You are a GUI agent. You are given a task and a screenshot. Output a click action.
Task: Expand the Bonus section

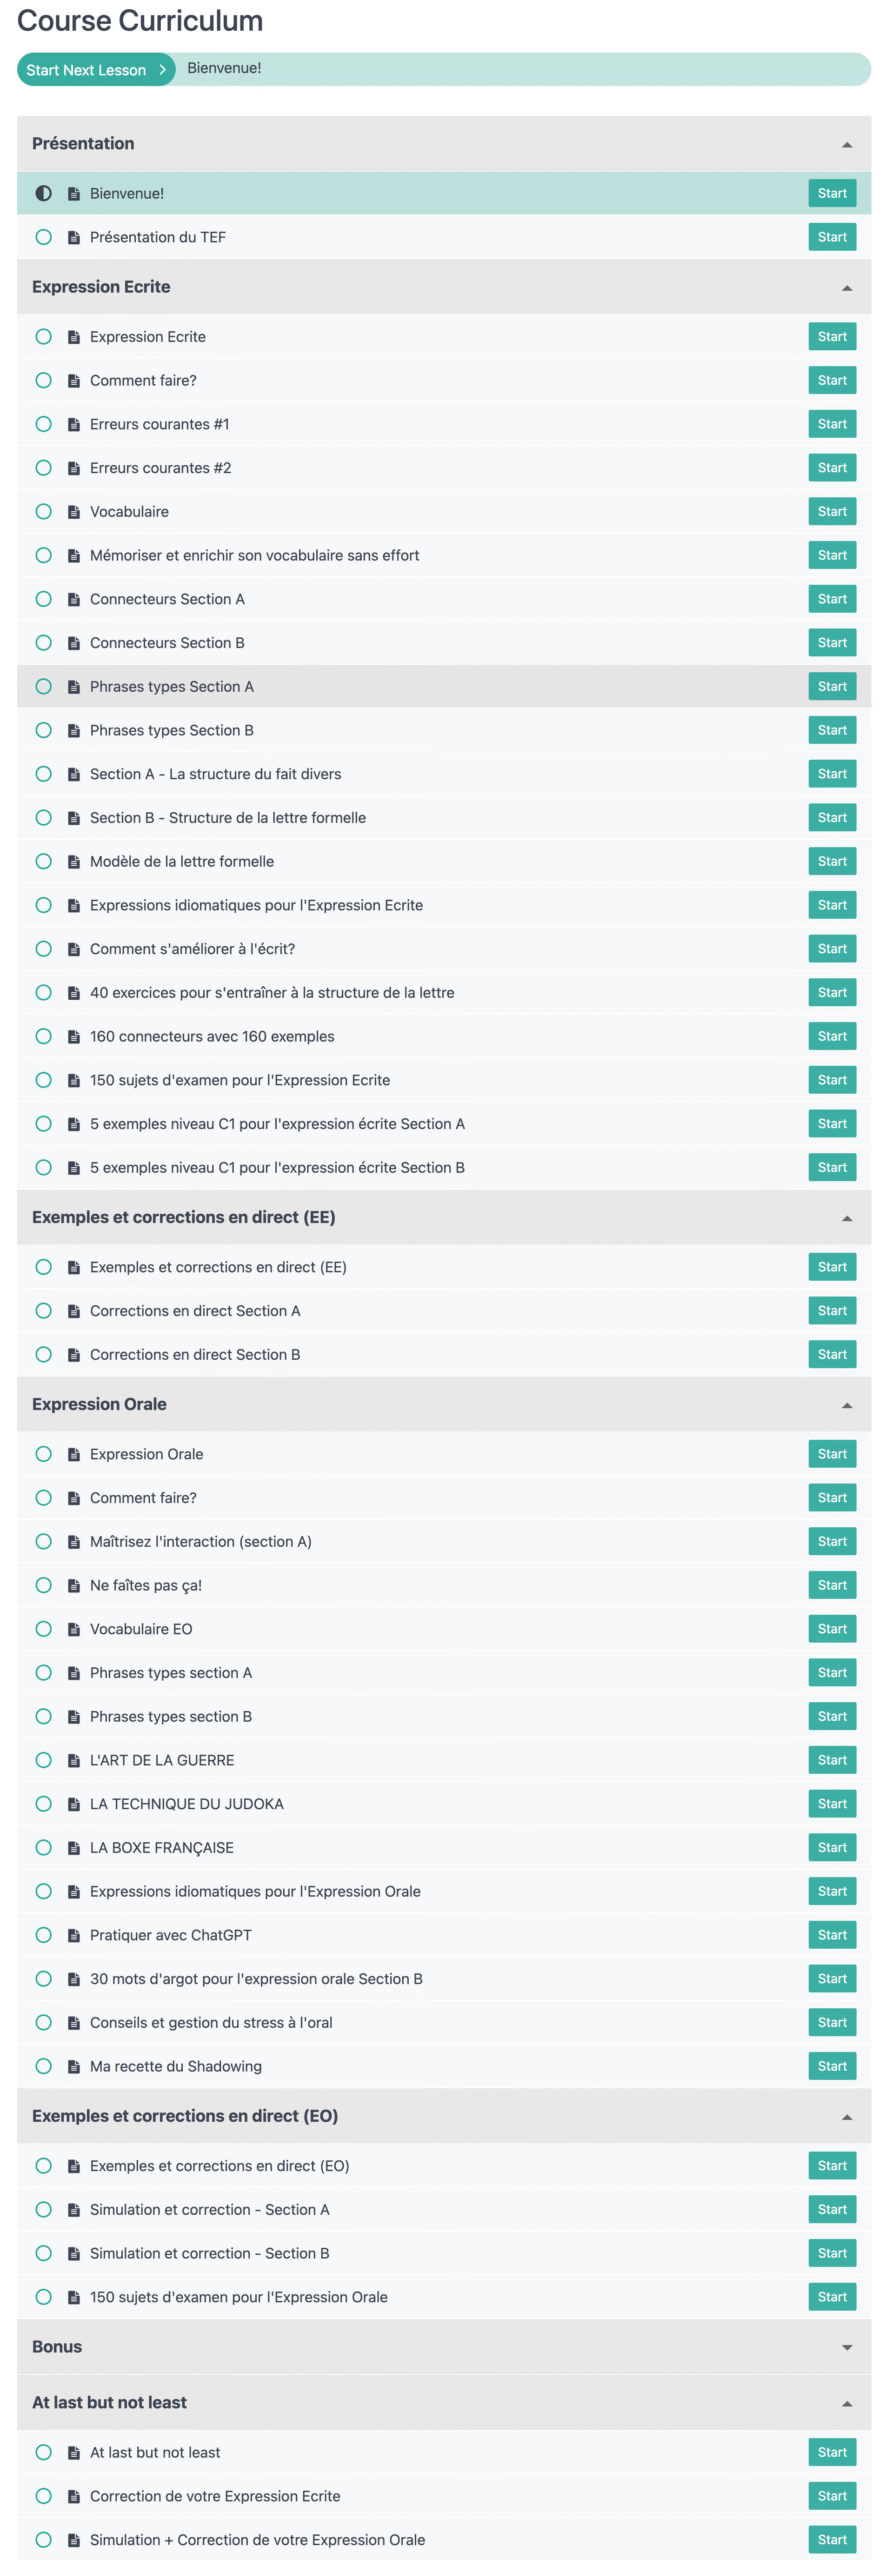tap(846, 2347)
